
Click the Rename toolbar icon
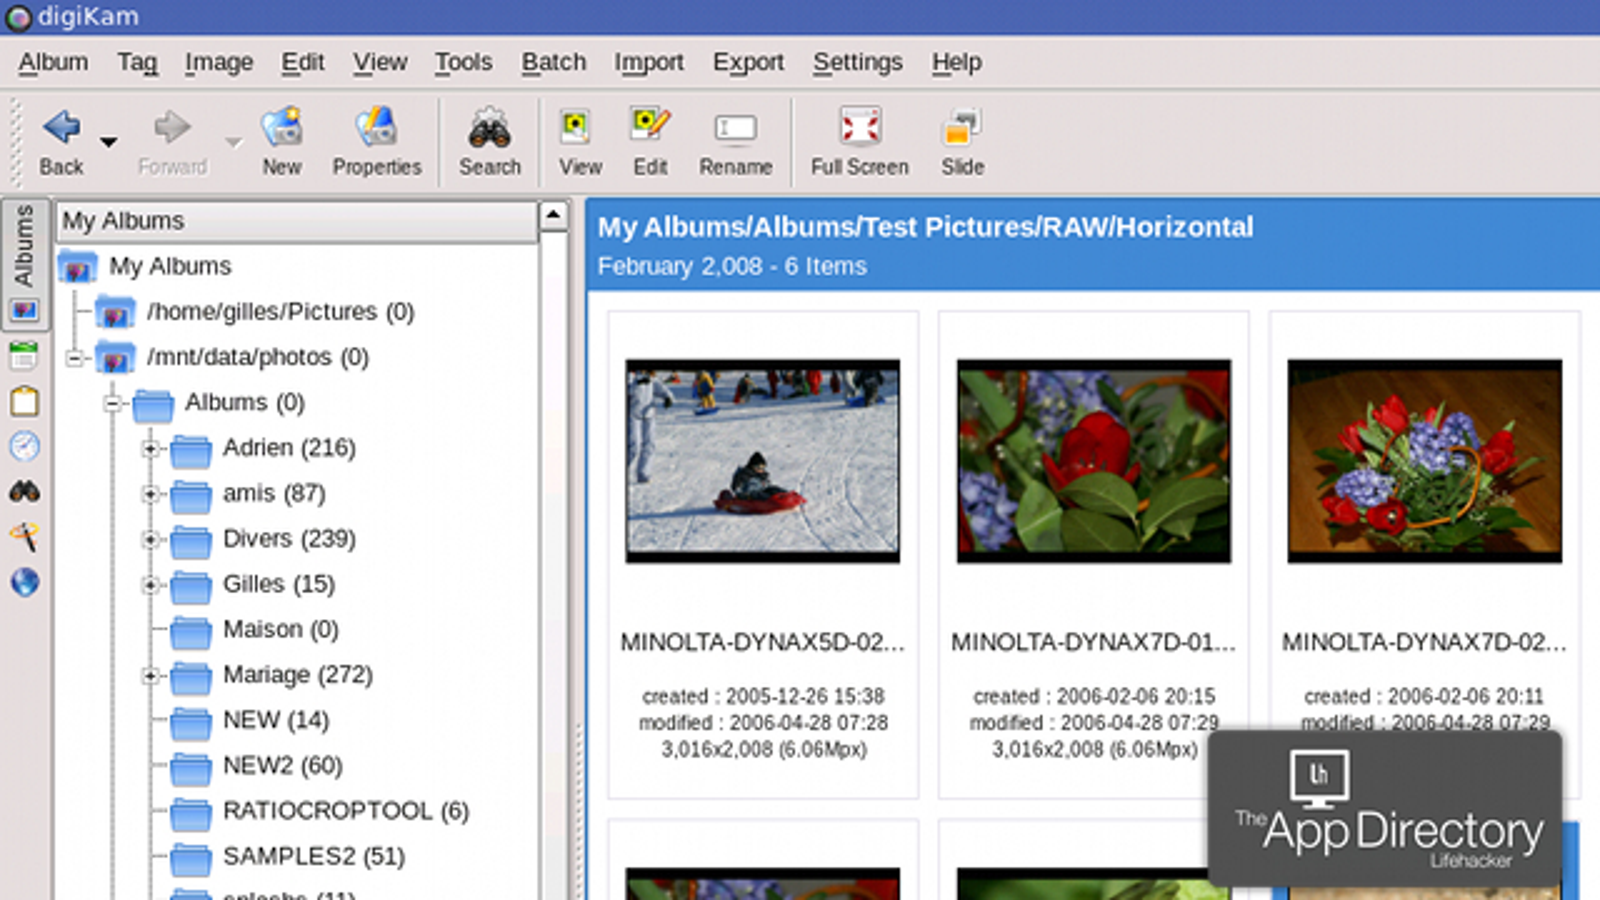(735, 128)
